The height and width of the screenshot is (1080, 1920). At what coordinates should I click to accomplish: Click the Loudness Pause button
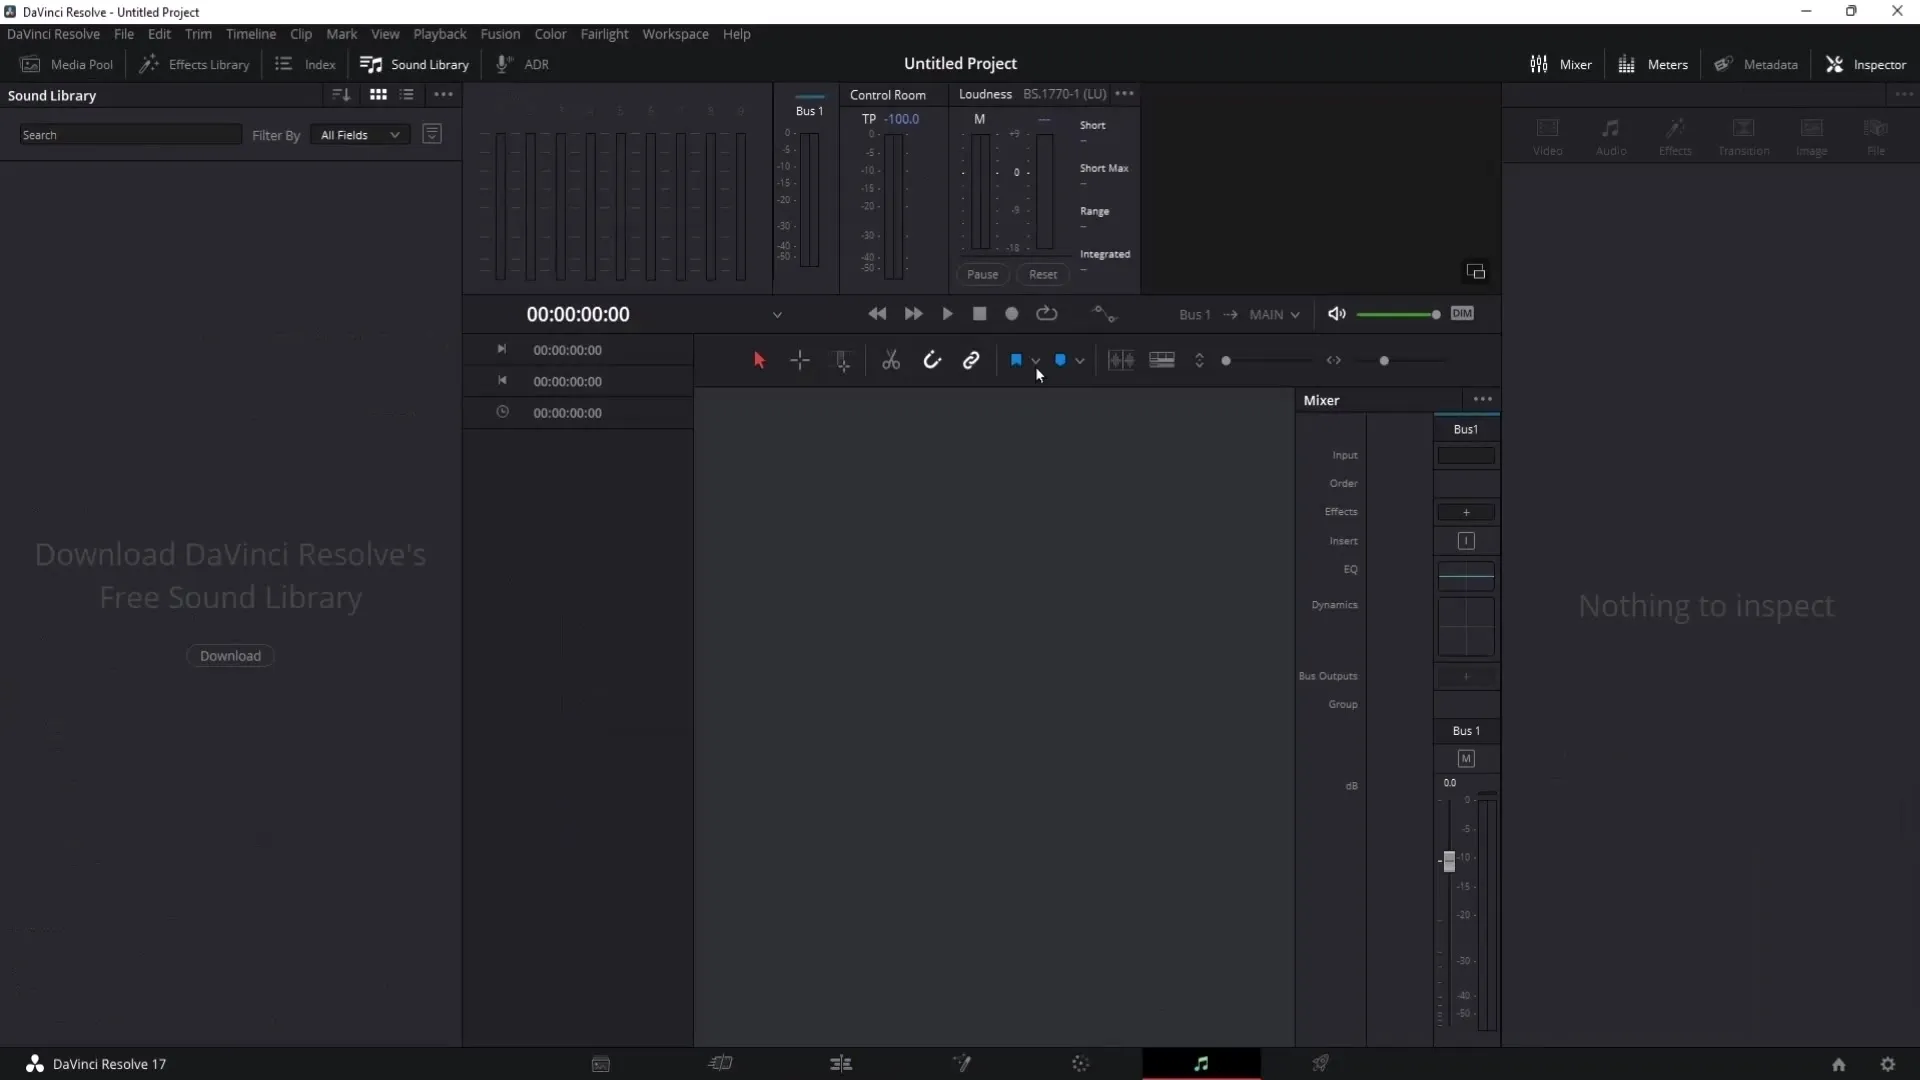pos(982,274)
